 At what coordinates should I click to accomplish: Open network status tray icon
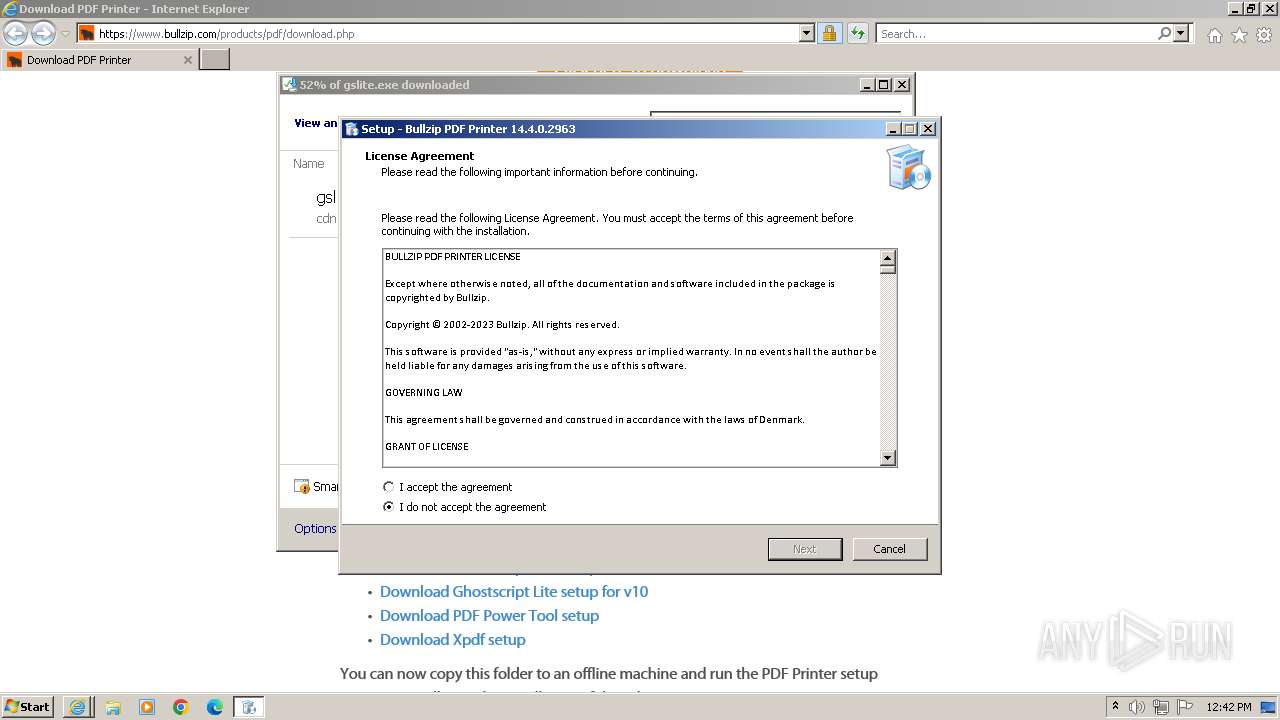pos(1161,707)
